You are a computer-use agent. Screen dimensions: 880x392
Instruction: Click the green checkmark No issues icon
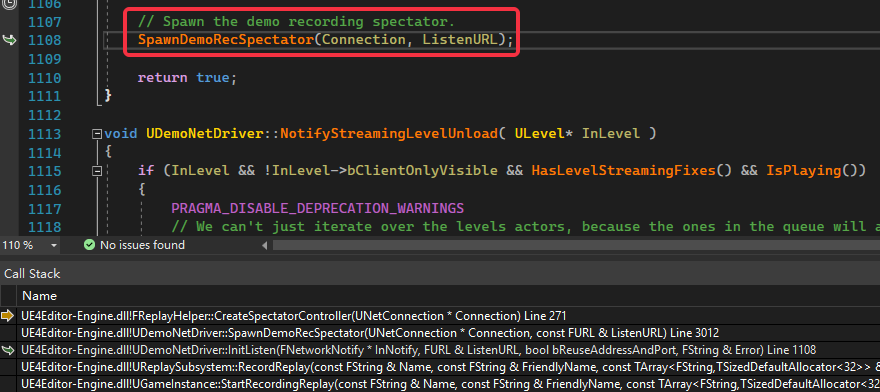[89, 245]
